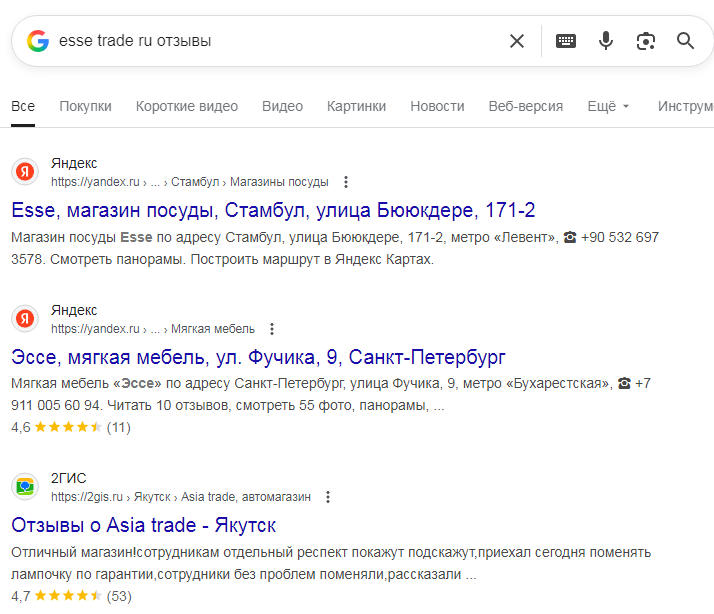This screenshot has height=614, width=714.
Task: Switch to the Картинки tab
Action: [x=356, y=106]
